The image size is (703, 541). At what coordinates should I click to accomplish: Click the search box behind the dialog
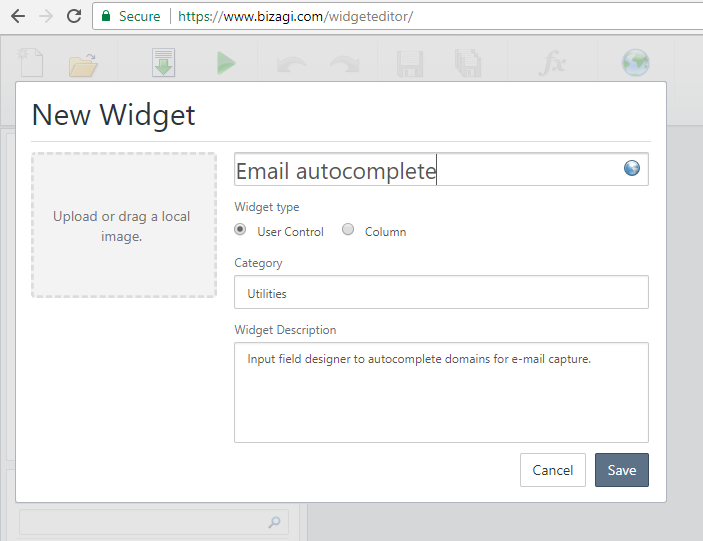tap(153, 522)
